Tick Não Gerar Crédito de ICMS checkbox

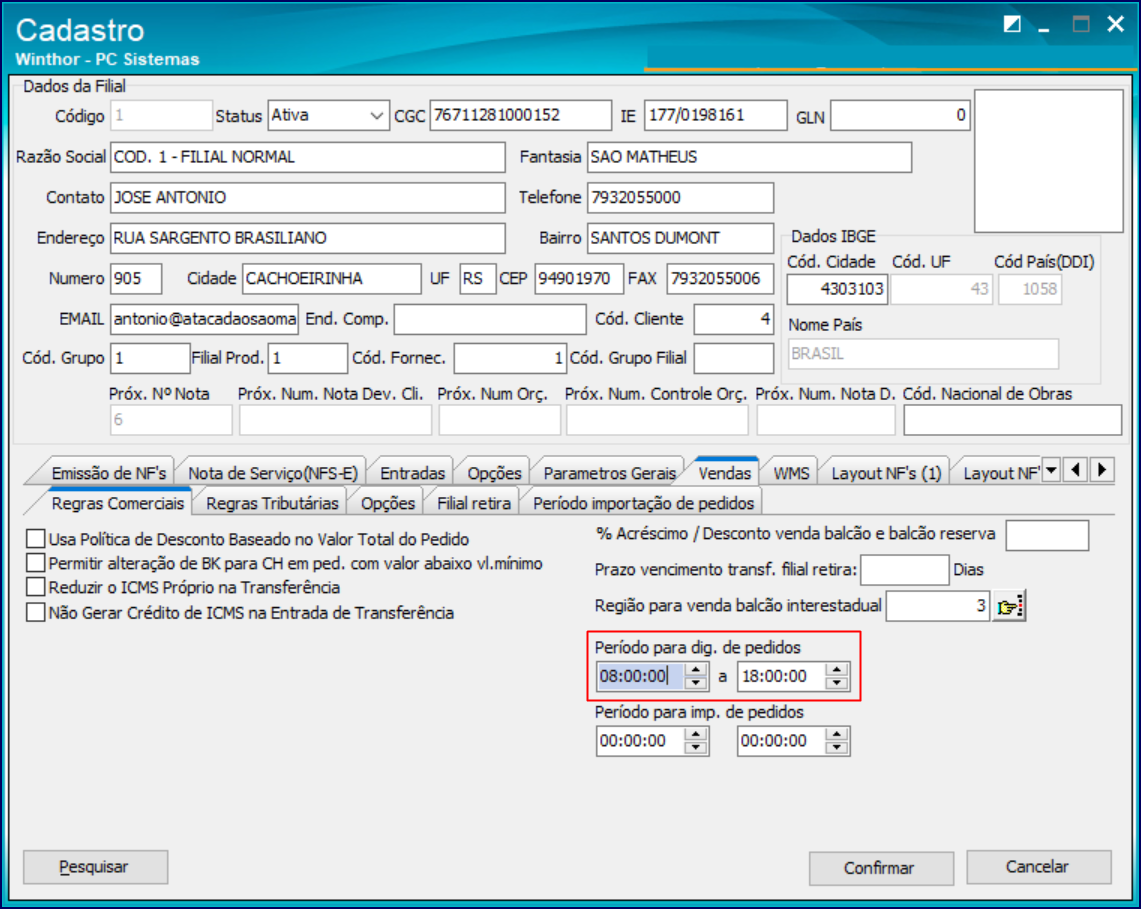click(36, 612)
